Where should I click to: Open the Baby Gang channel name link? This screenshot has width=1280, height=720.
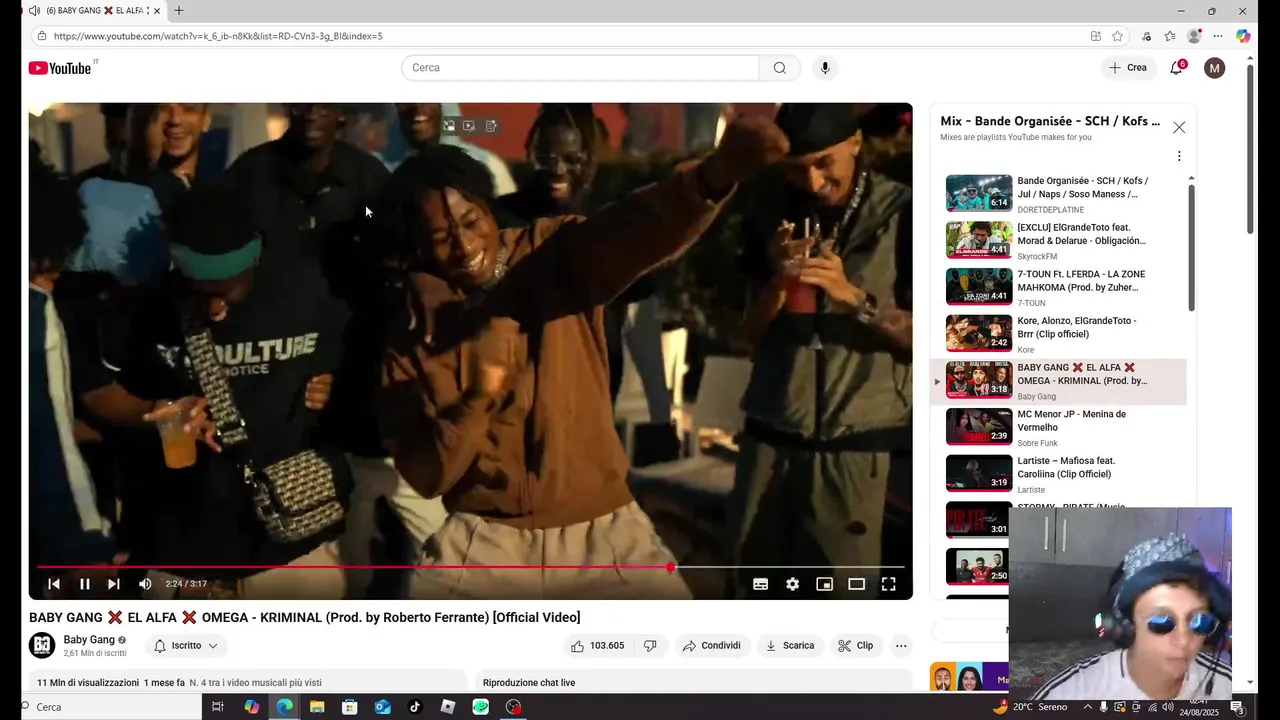click(x=89, y=640)
